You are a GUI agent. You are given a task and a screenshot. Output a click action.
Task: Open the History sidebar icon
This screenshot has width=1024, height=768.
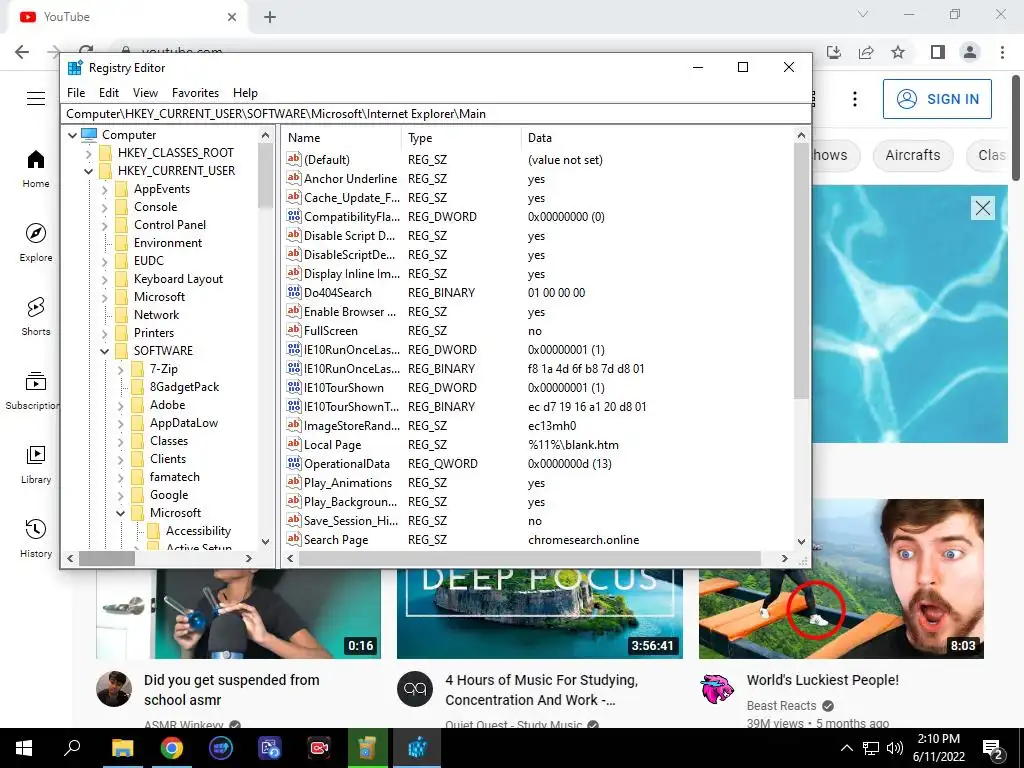35,529
